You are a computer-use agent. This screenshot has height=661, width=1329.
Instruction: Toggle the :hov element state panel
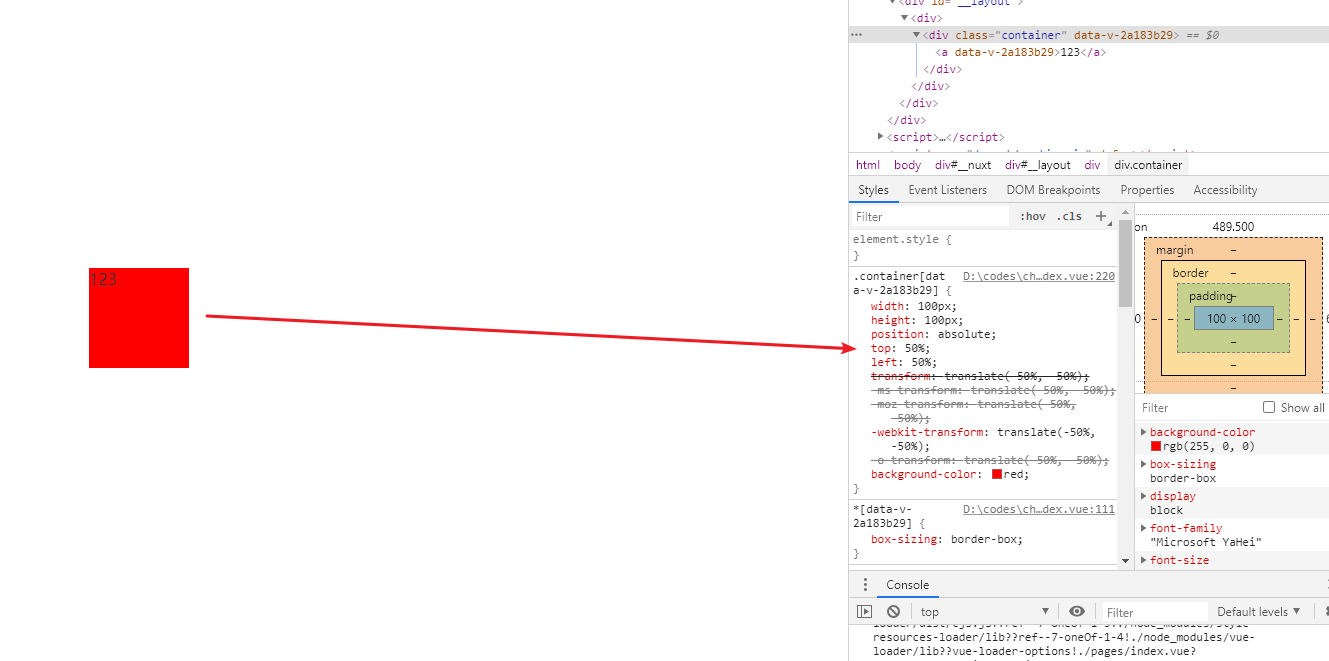click(1033, 216)
